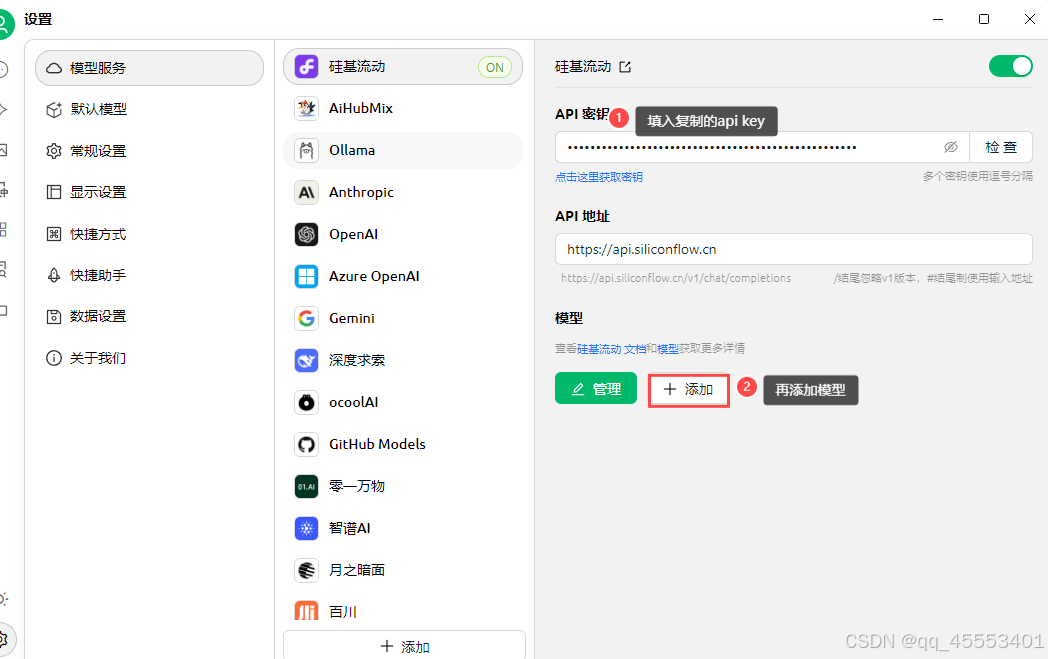Open the 常规设置 settings section

point(150,151)
